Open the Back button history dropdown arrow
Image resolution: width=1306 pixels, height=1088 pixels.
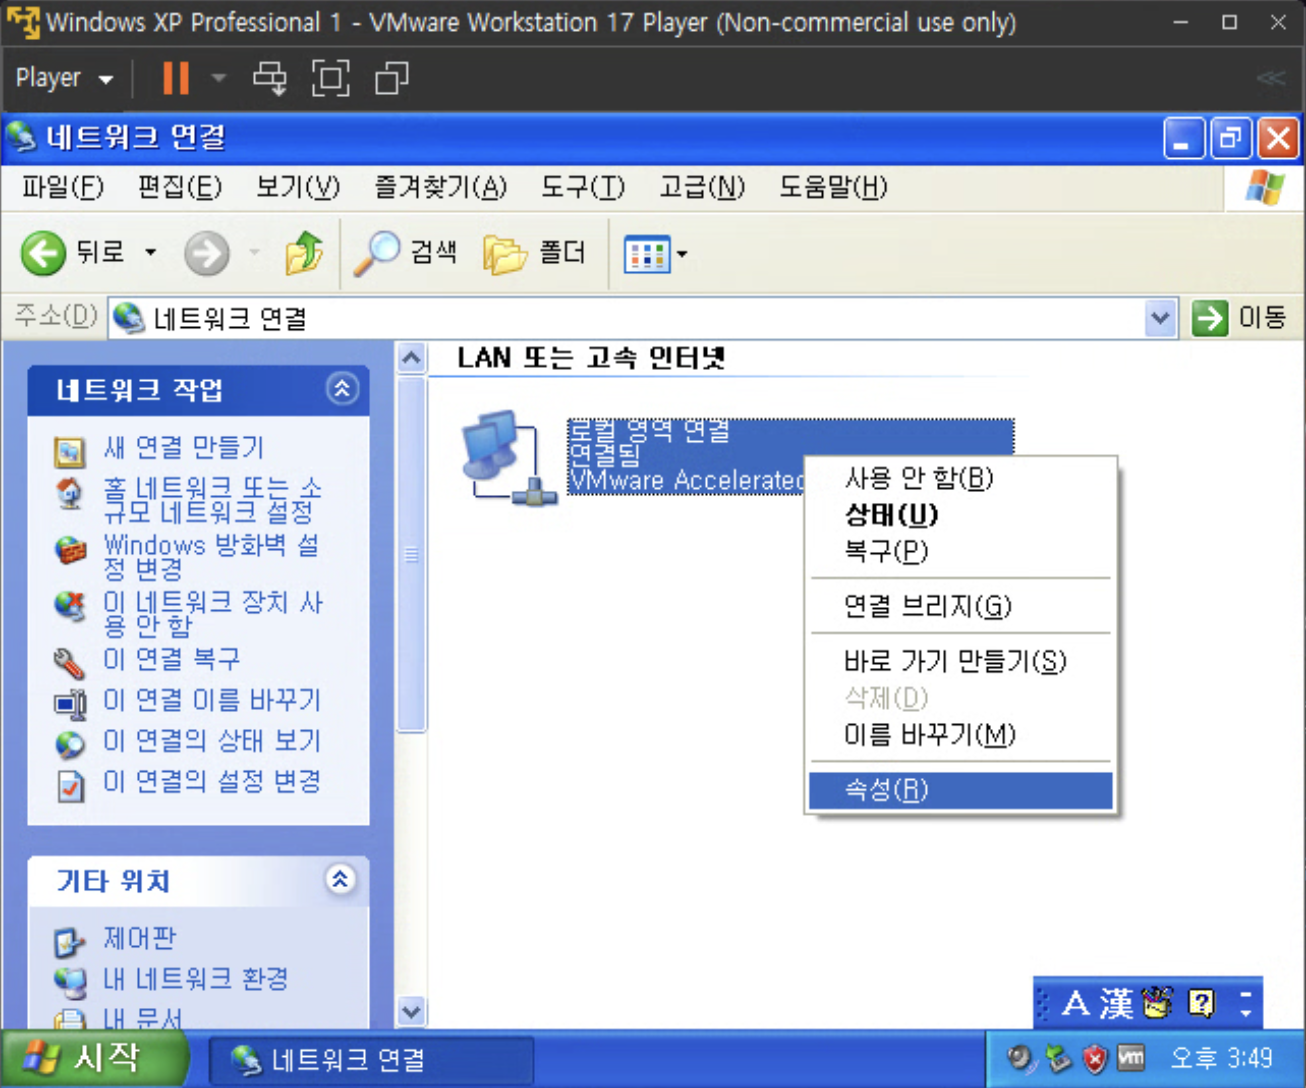coord(150,253)
